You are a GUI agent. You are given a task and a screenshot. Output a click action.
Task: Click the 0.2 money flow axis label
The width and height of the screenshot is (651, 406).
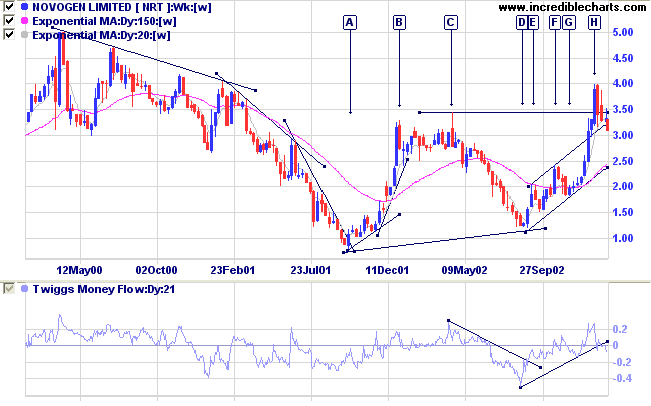(x=620, y=329)
